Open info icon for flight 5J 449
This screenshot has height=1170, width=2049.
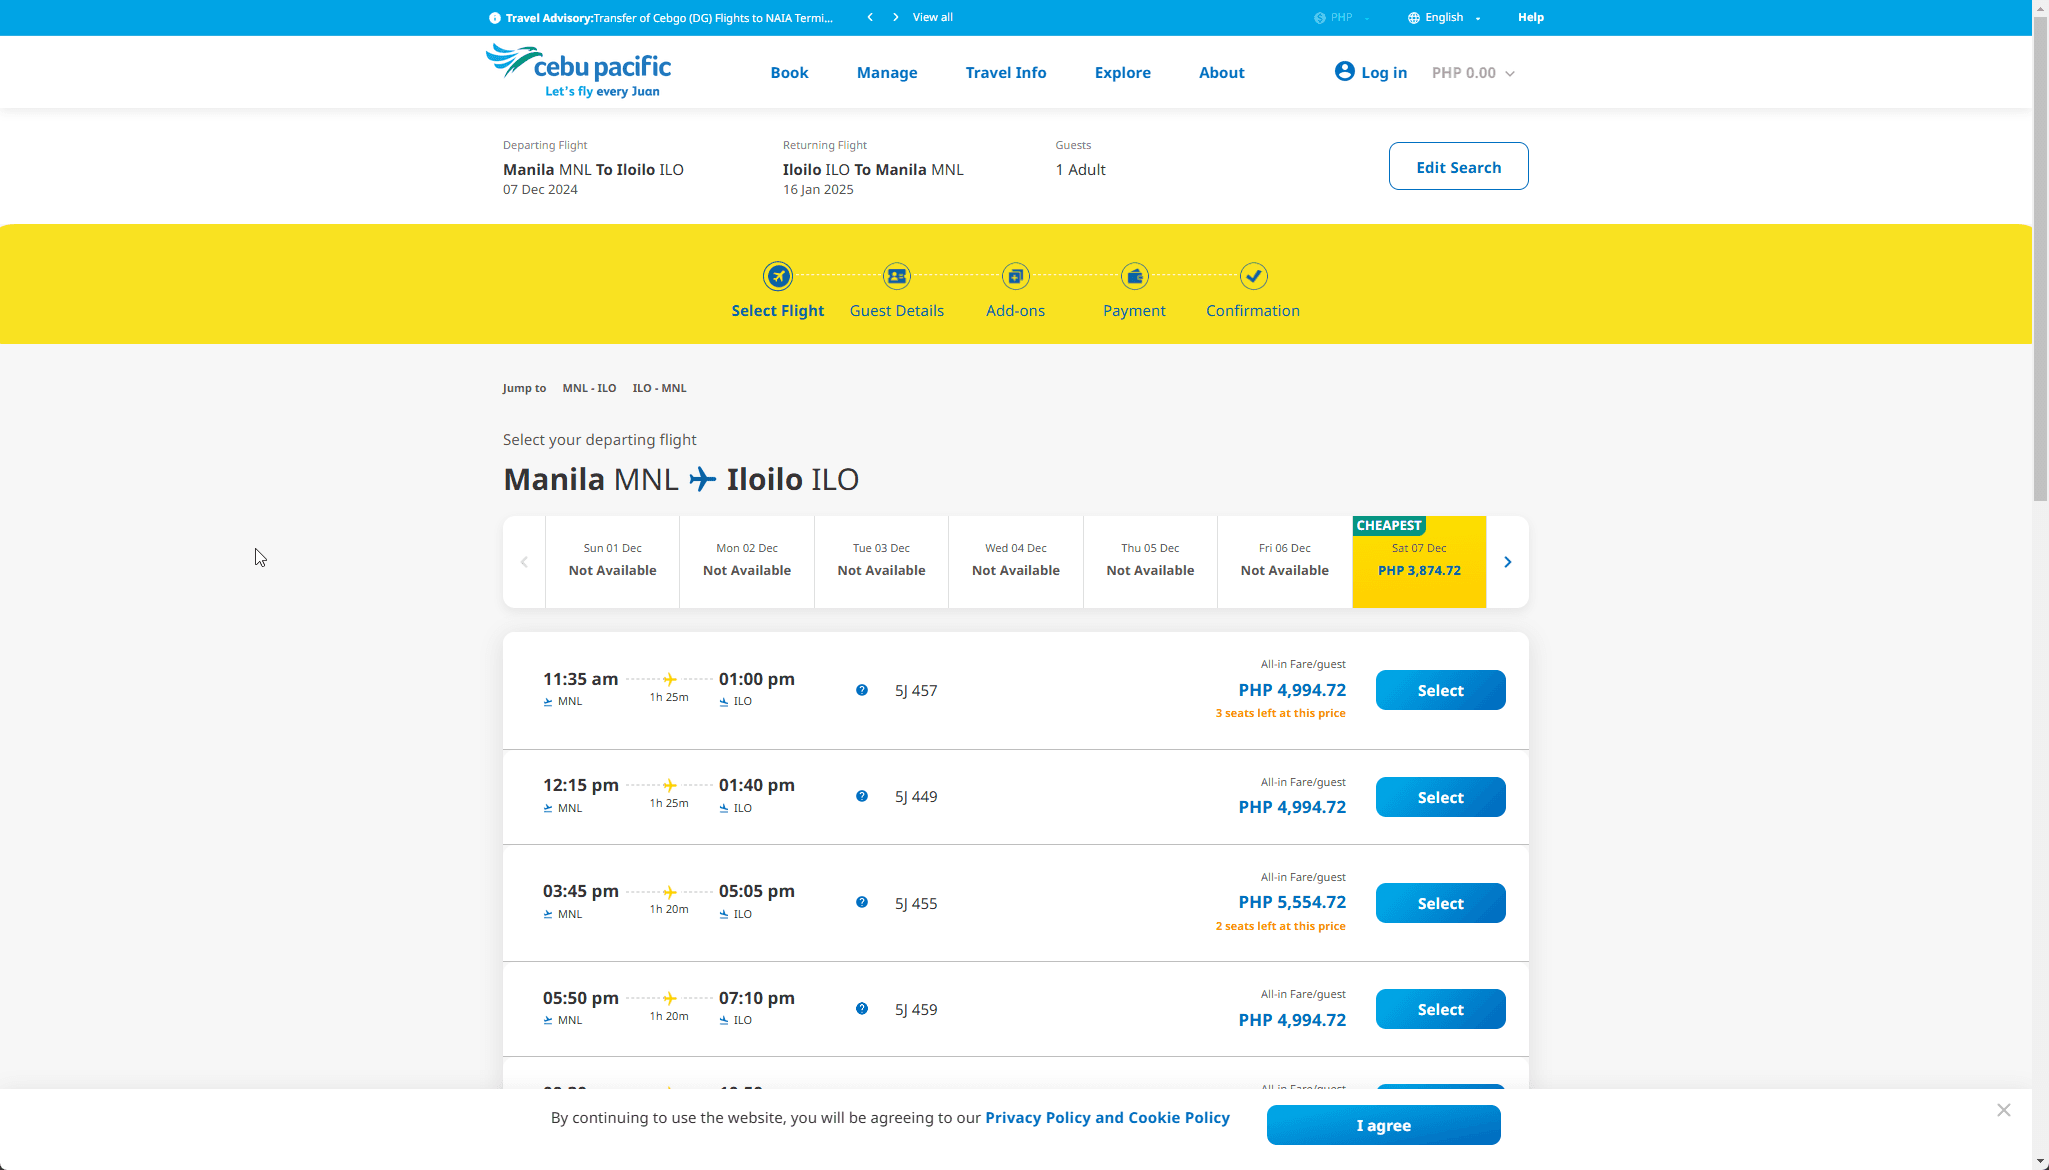tap(861, 796)
